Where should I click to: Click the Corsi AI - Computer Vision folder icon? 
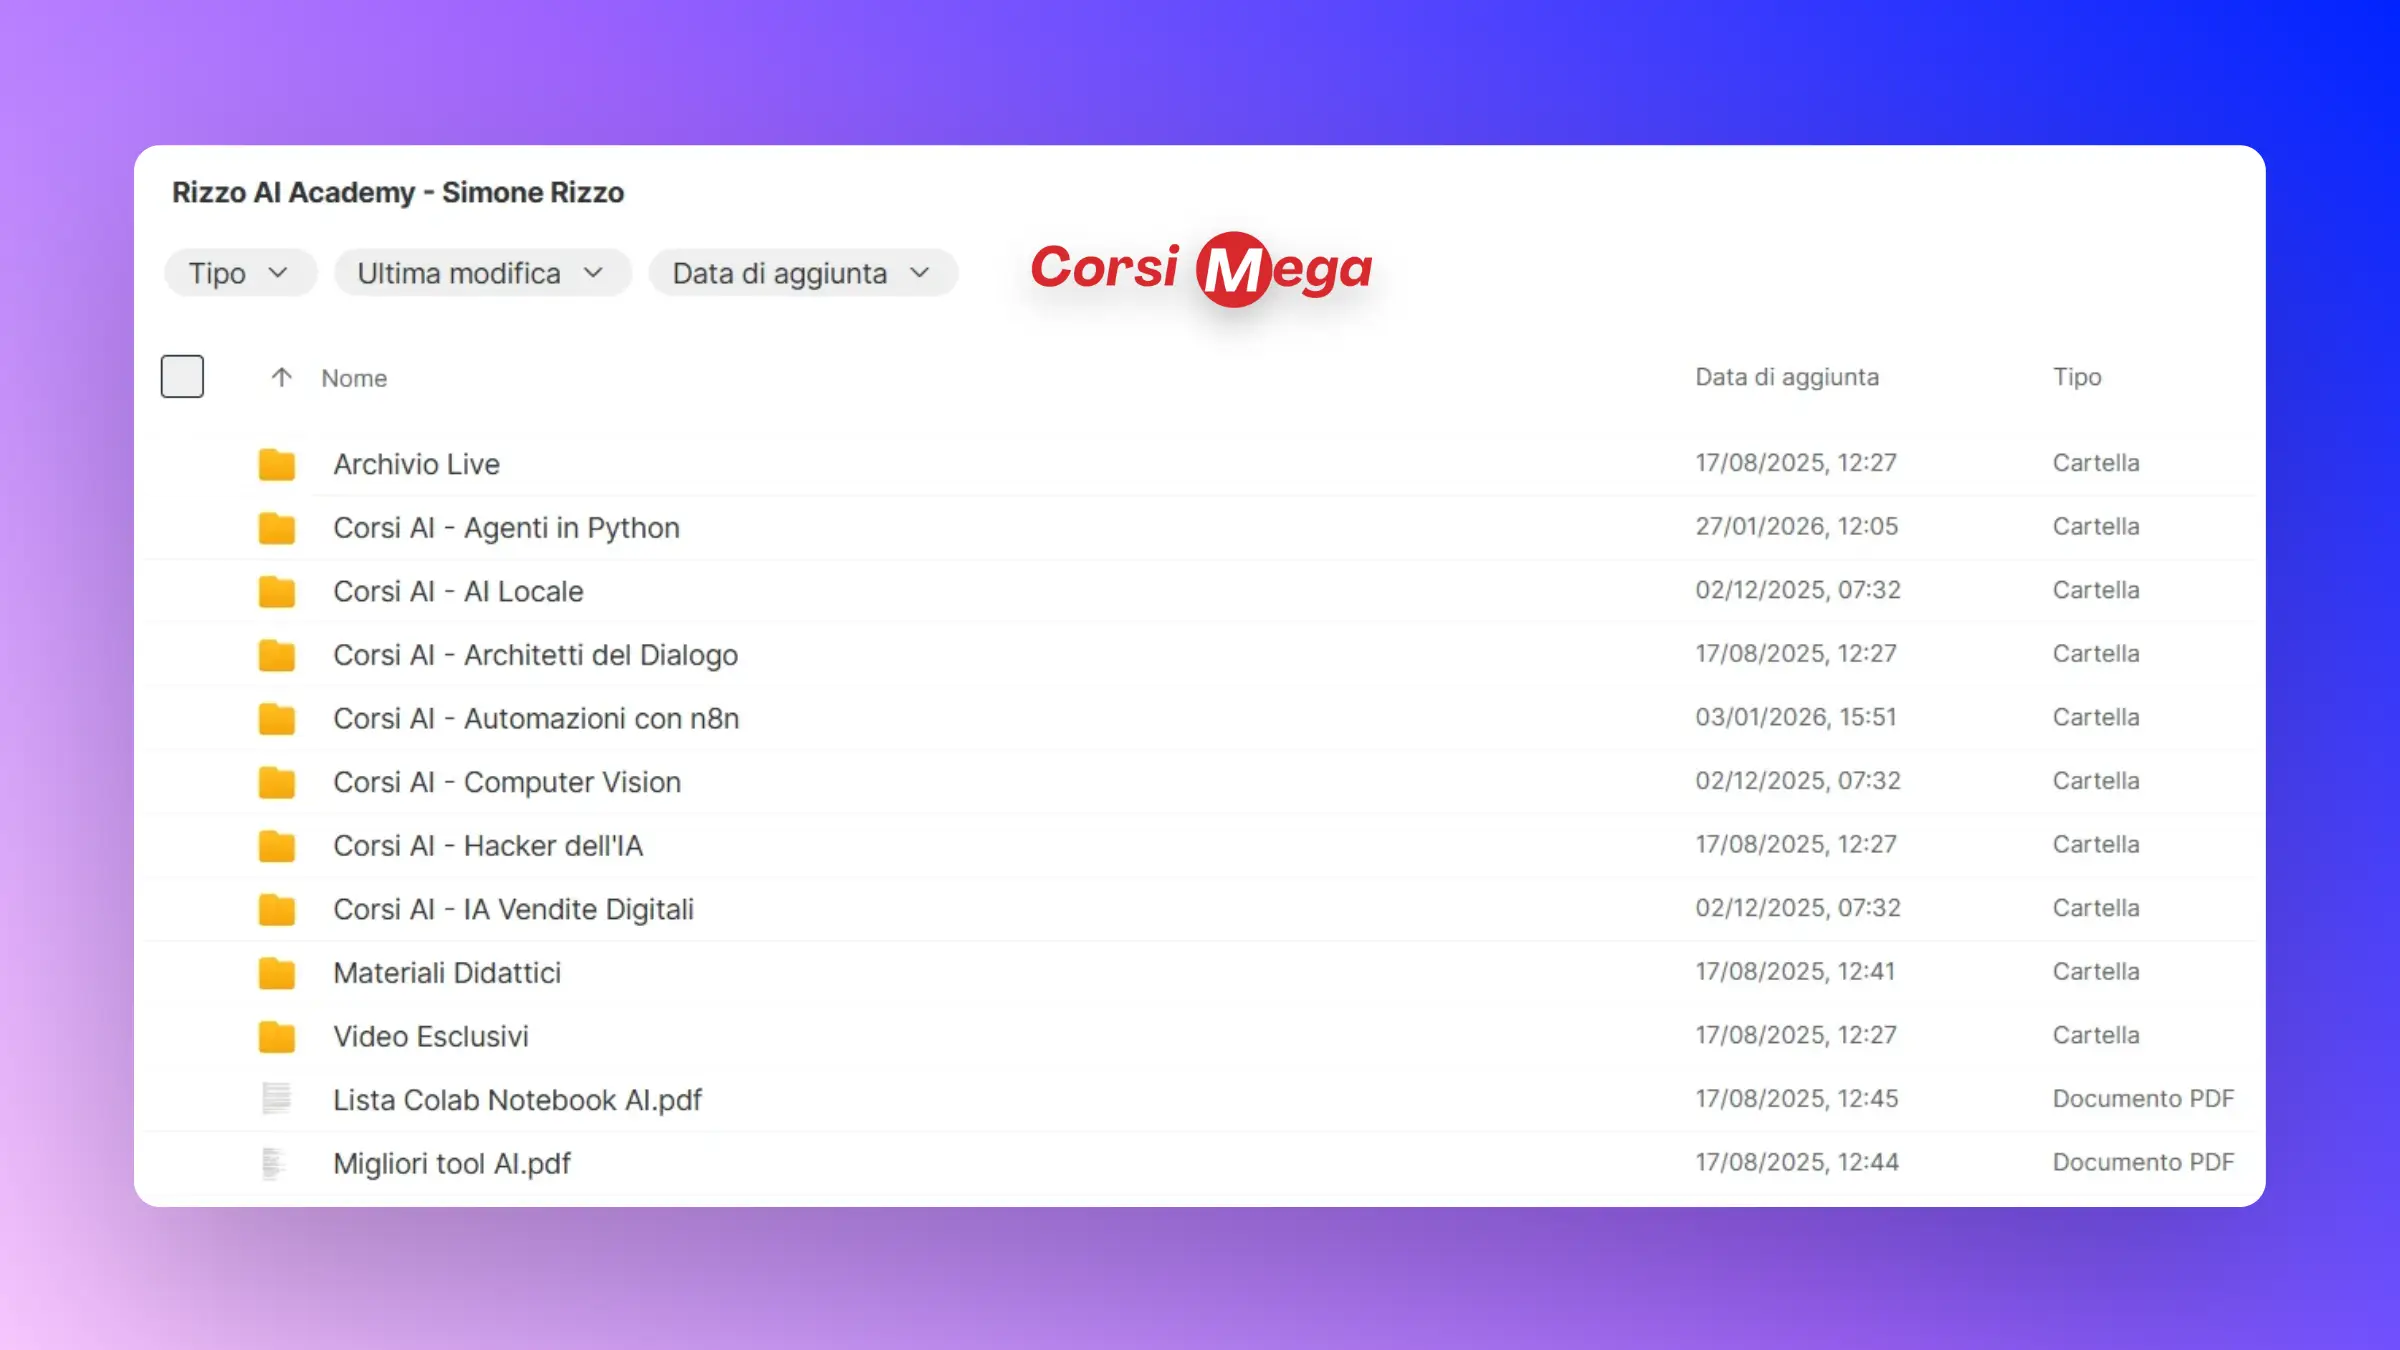pos(276,782)
